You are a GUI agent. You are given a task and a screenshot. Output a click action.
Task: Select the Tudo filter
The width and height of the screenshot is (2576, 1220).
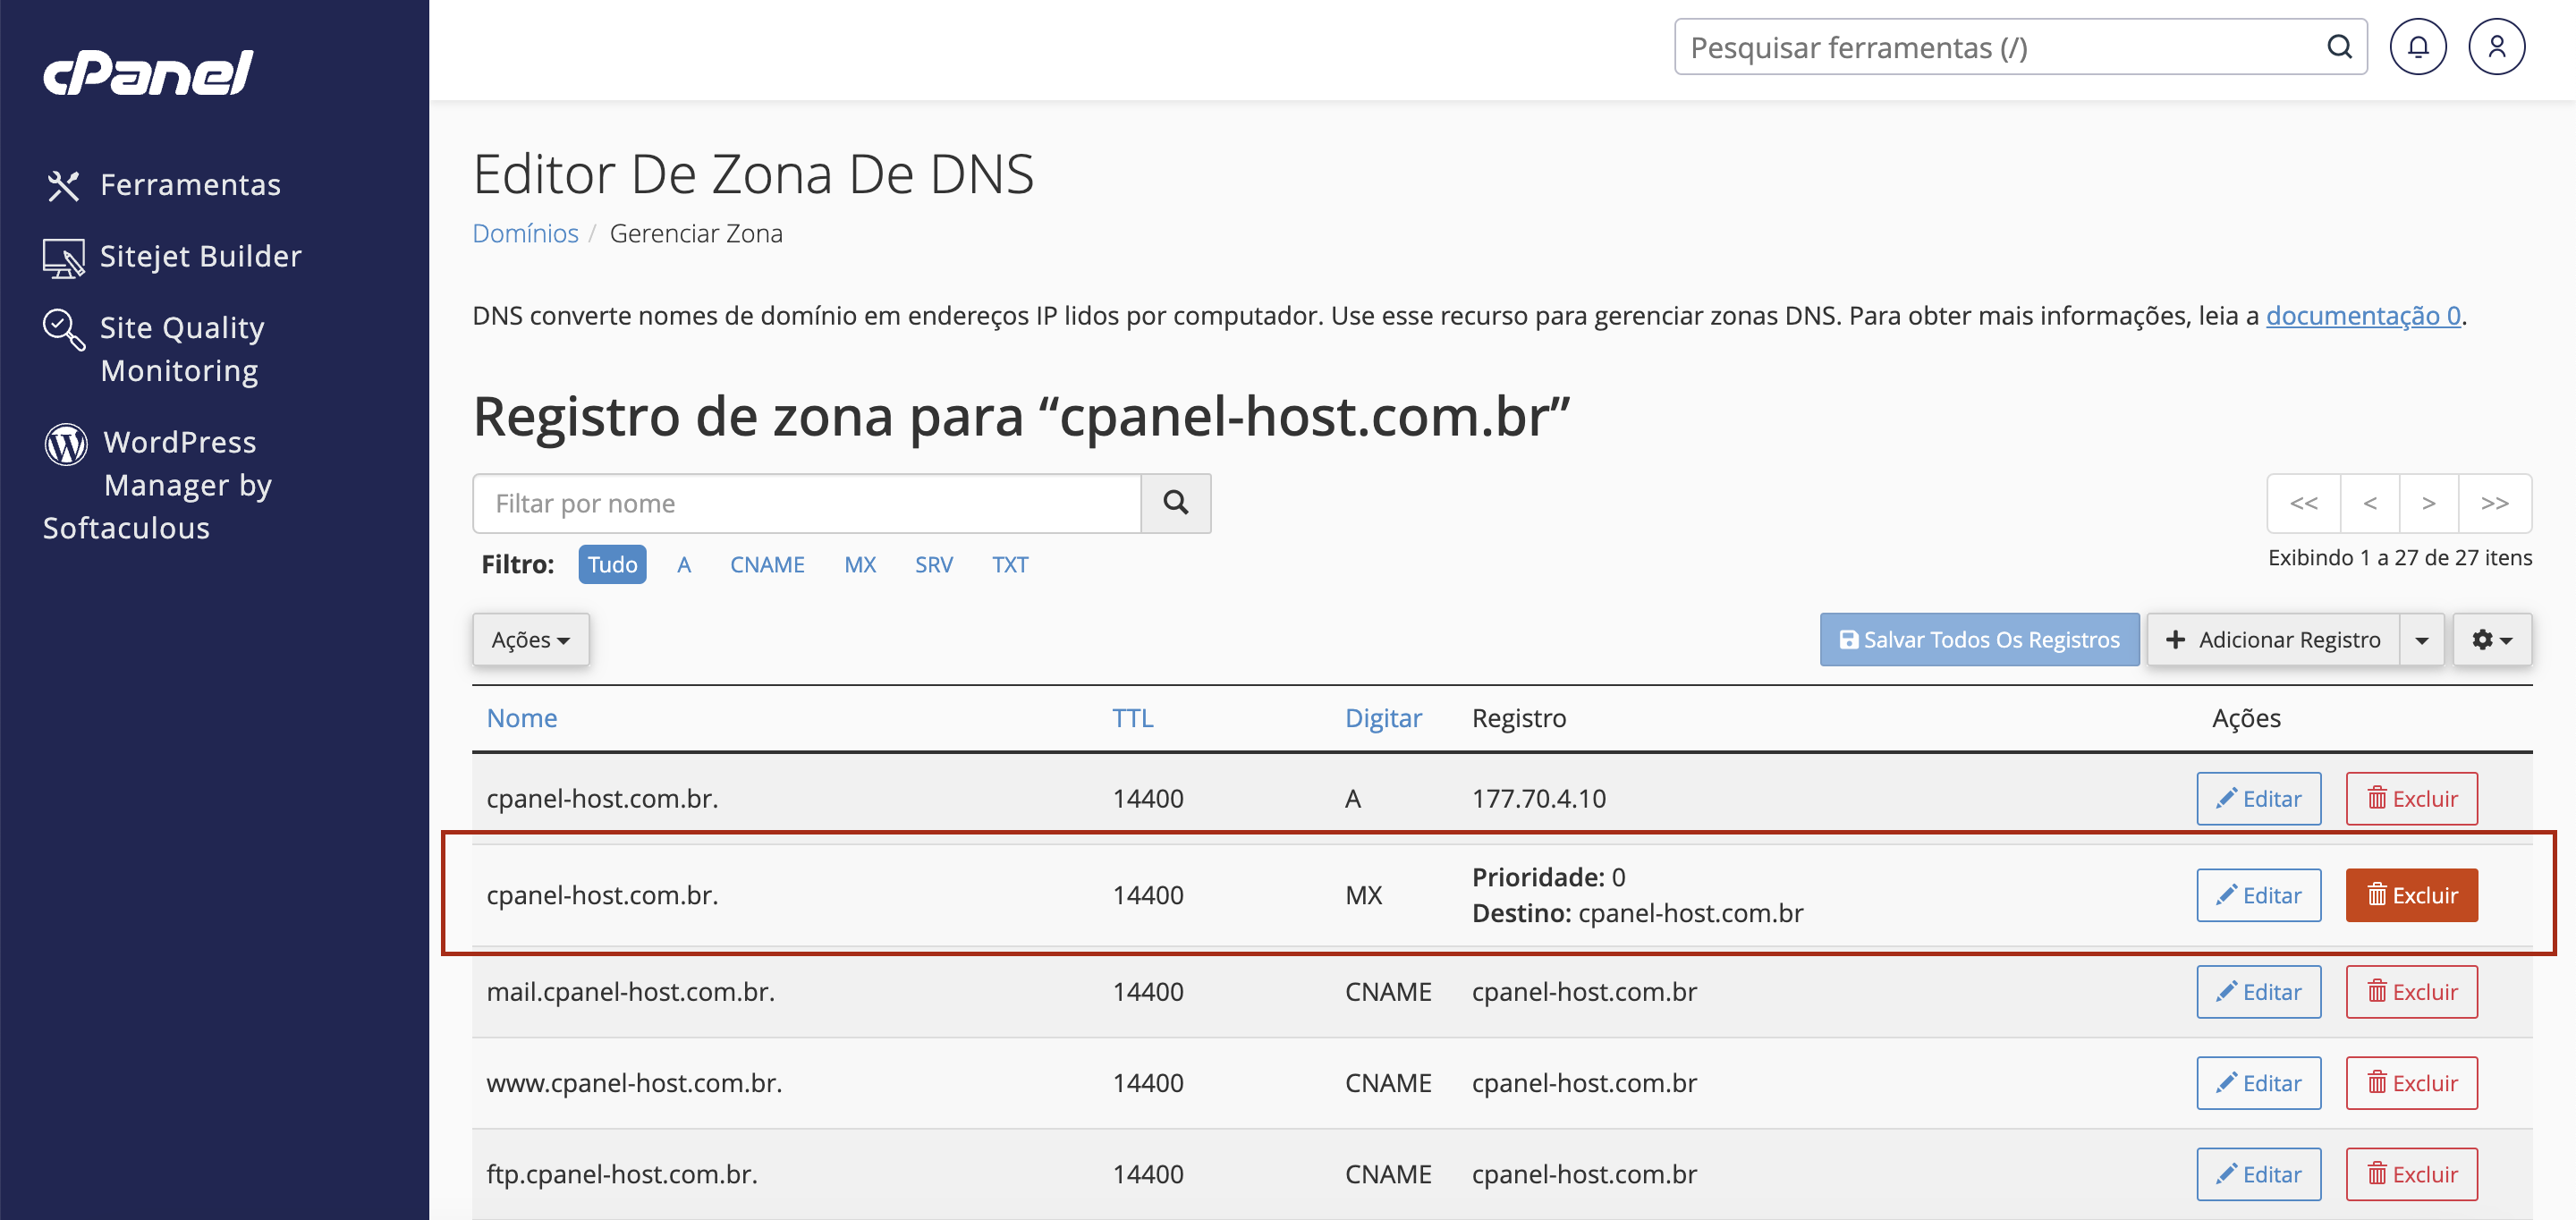(x=612, y=564)
